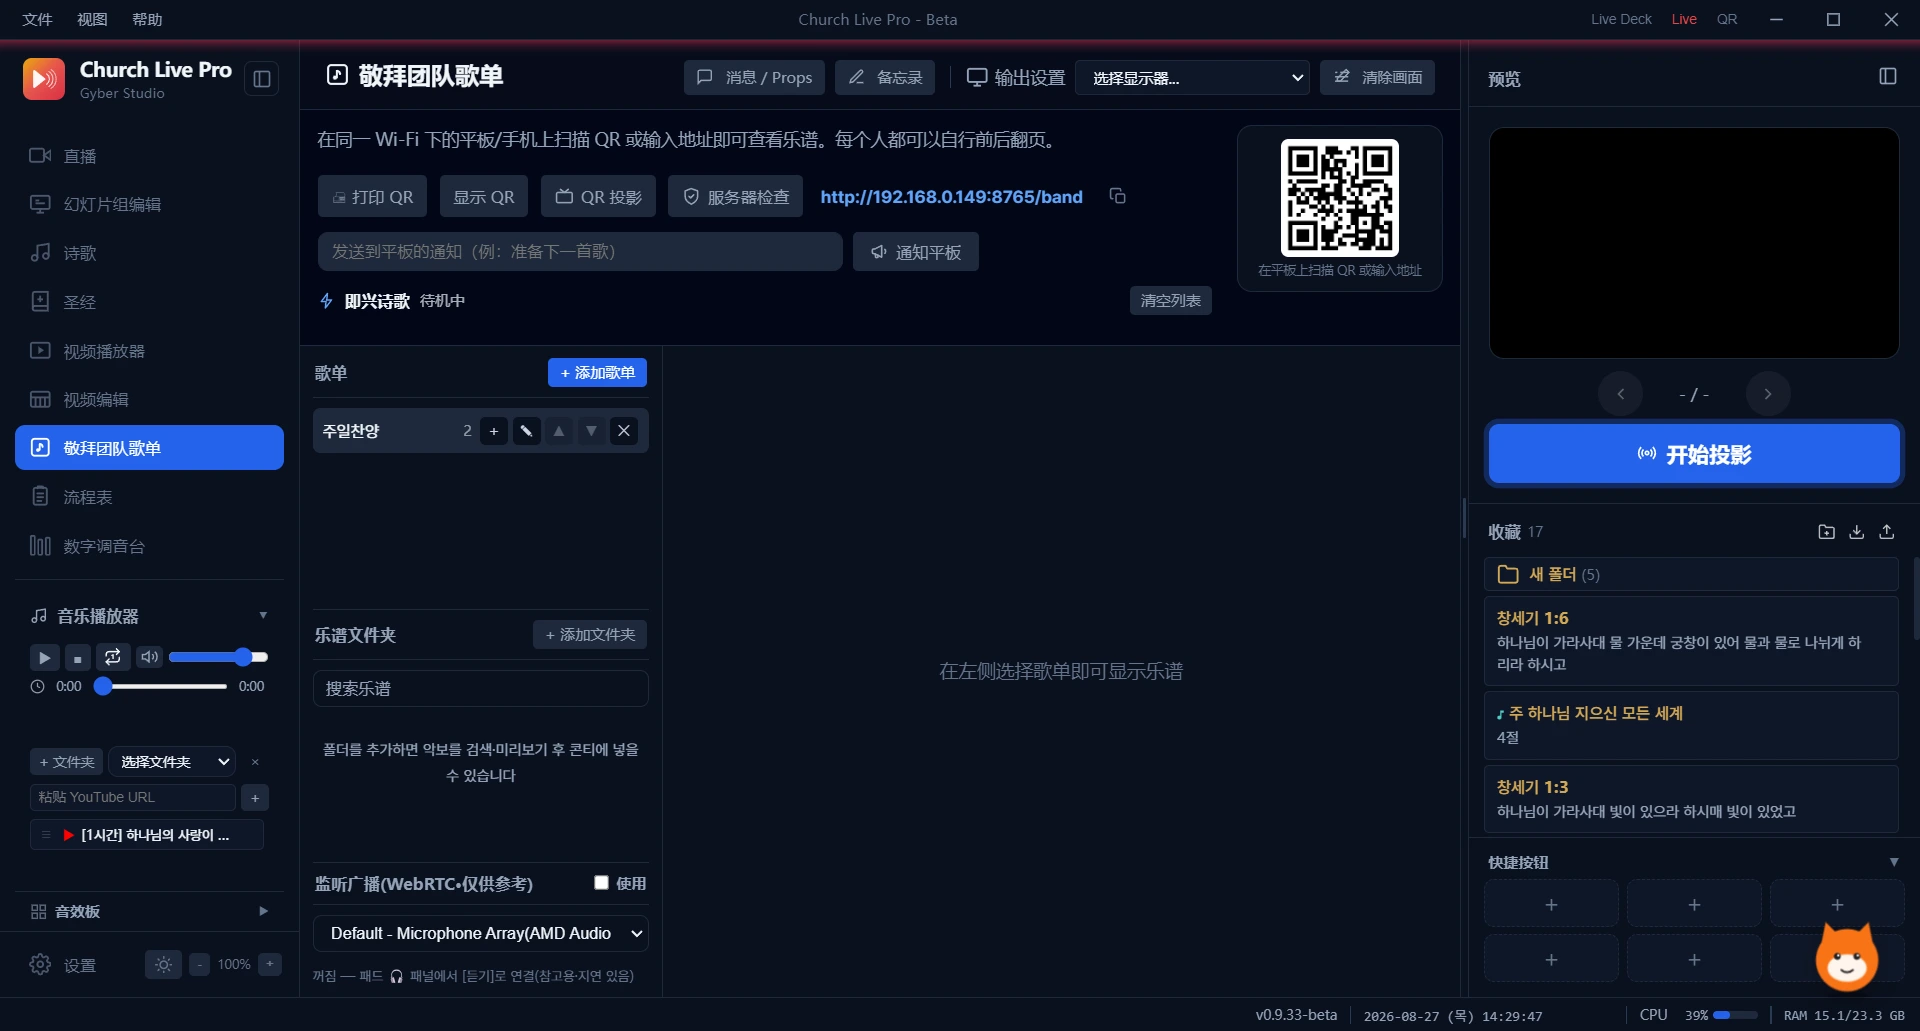This screenshot has height=1031, width=1920.
Task: Open the 直播 live section
Action: click(149, 156)
